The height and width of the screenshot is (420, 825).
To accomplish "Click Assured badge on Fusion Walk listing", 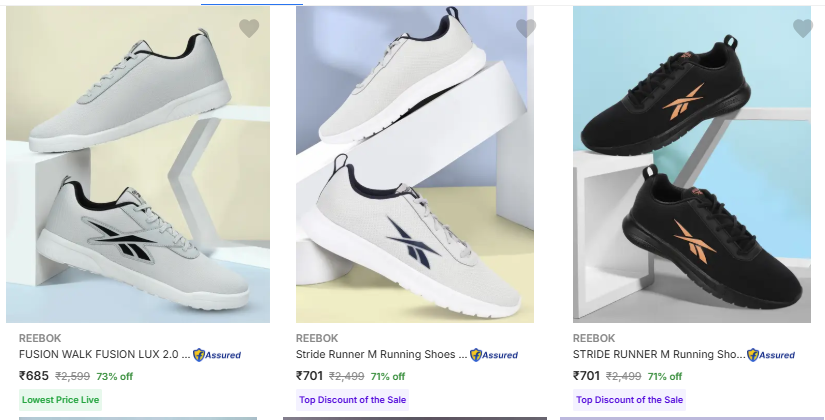I will (x=217, y=355).
